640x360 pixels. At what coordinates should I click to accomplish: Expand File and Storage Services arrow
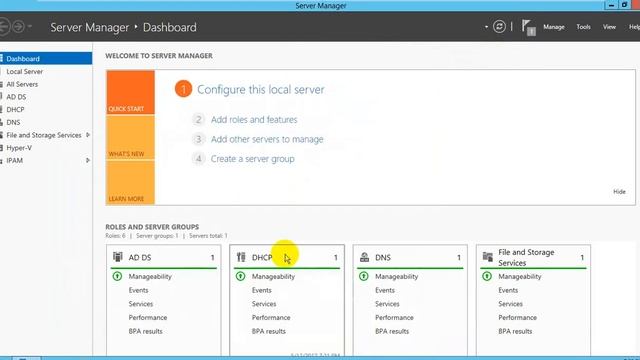[x=88, y=135]
